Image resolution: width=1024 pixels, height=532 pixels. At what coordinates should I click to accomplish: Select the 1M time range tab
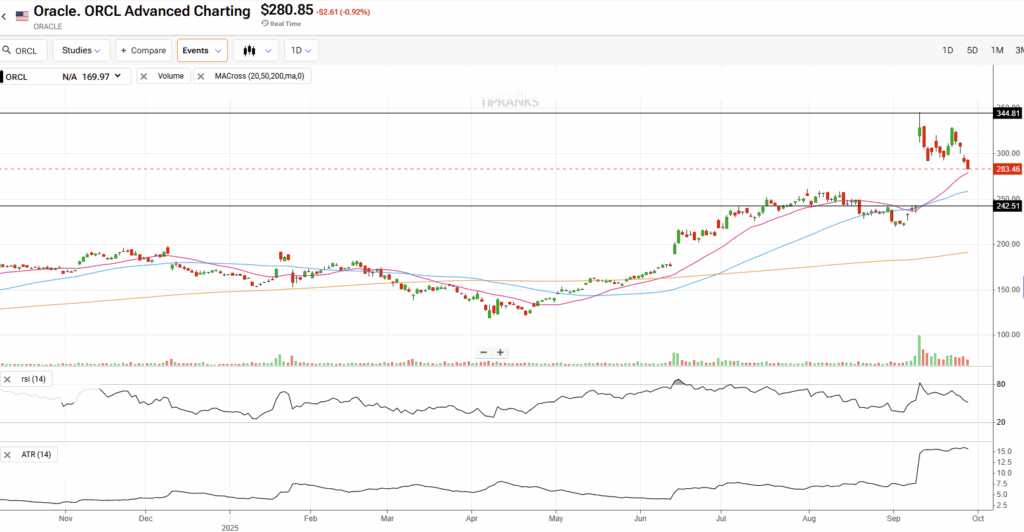pos(997,50)
